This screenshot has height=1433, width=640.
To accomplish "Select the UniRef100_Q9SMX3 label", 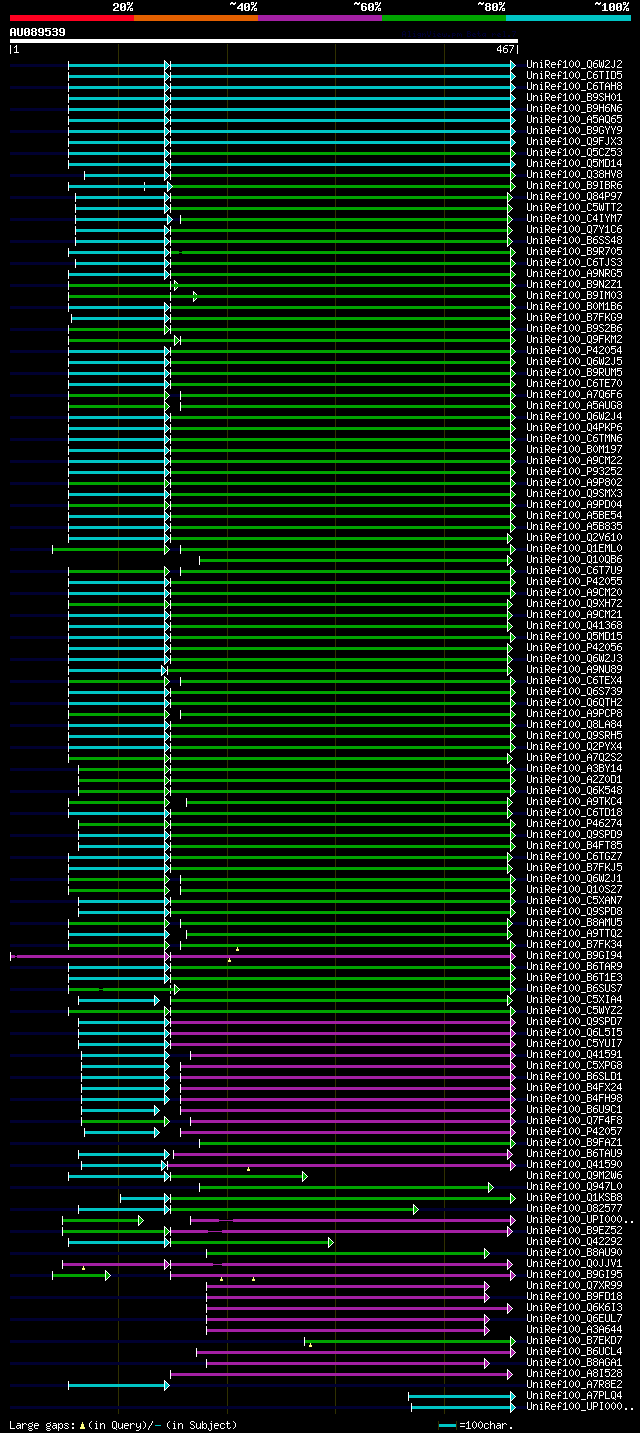I will (x=574, y=493).
